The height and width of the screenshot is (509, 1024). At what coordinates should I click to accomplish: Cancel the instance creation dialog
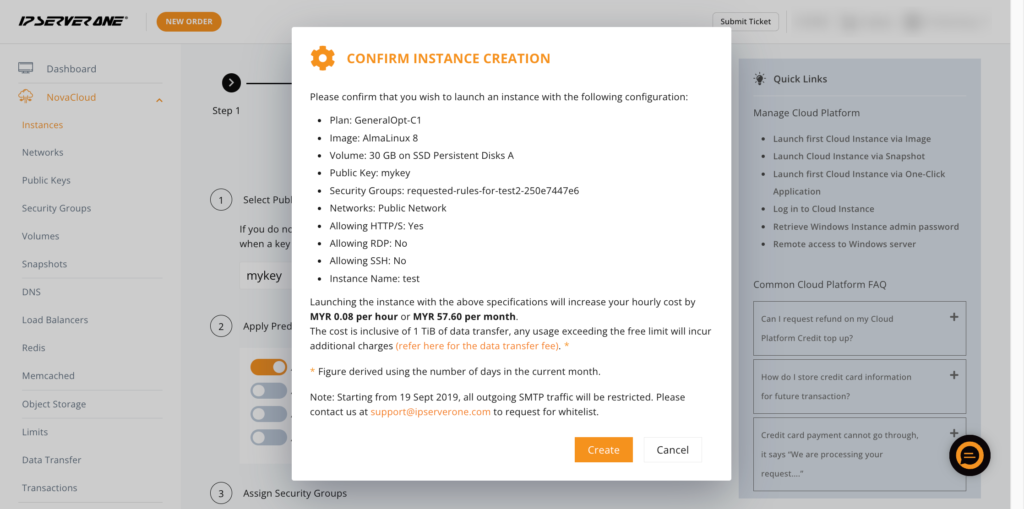673,450
